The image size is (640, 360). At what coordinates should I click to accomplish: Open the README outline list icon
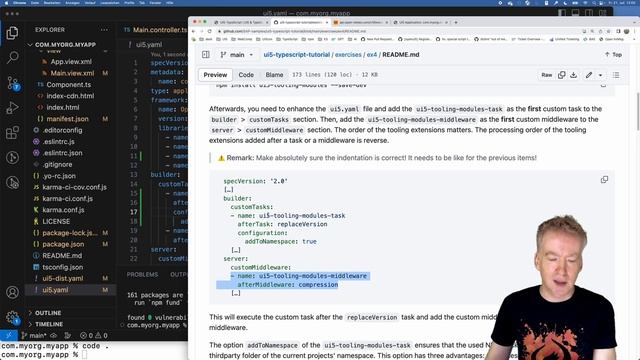tap(616, 75)
